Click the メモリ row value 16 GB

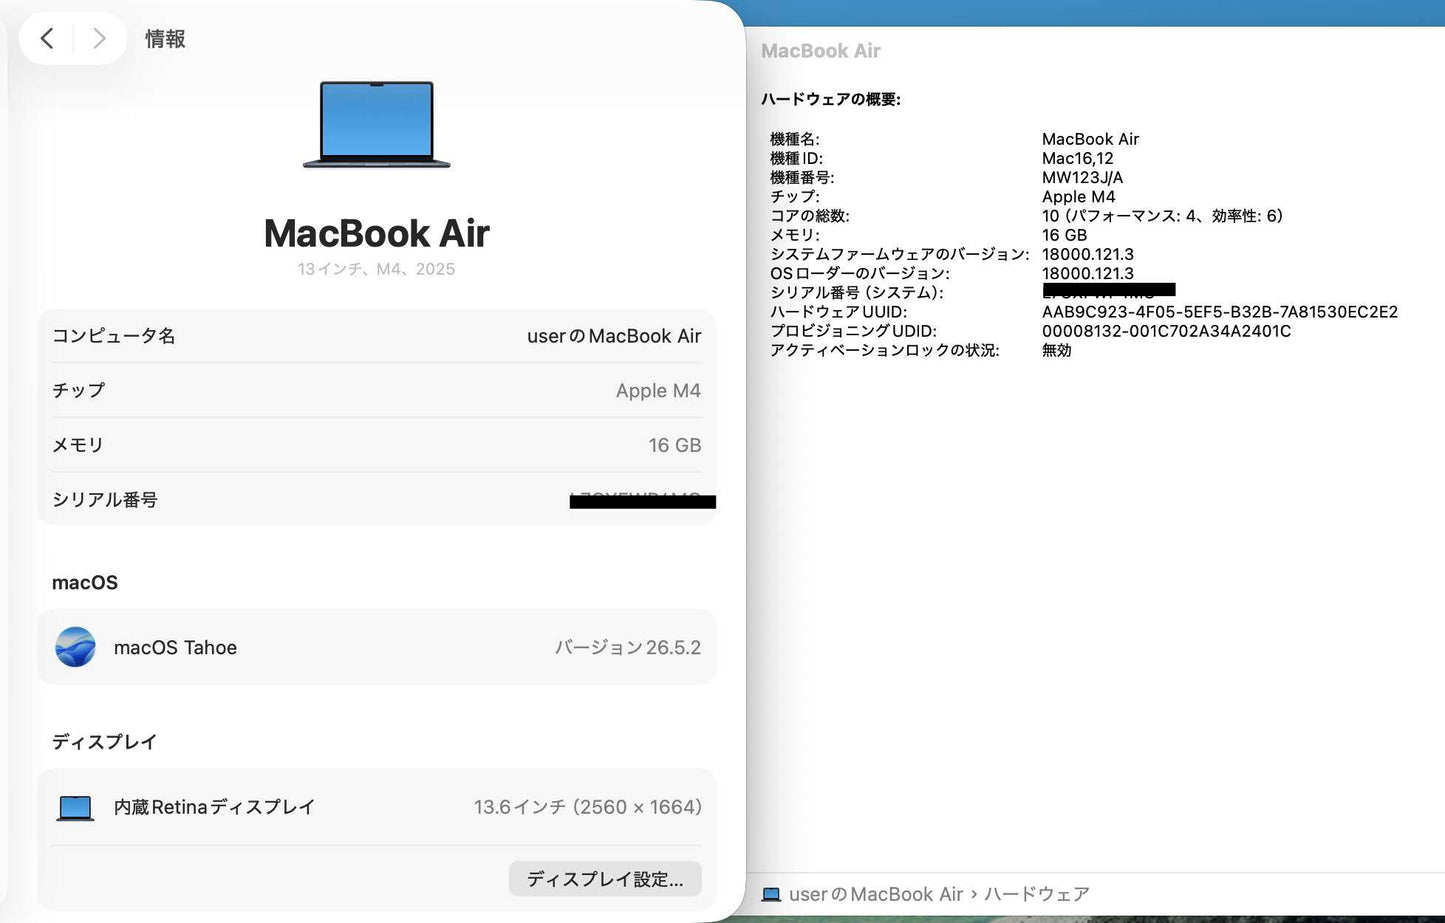(675, 445)
